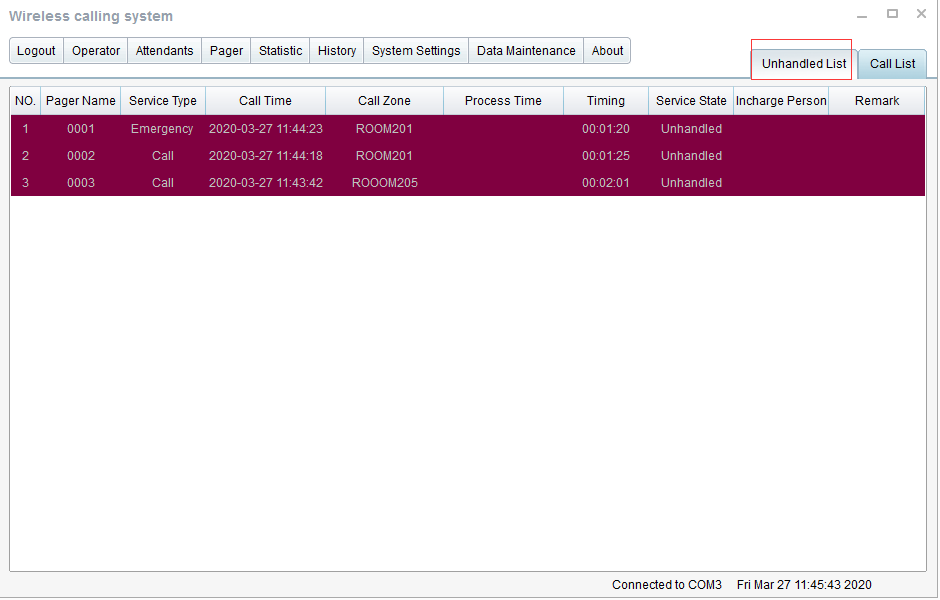Switch to the Unhandled List tab
Screen dimensions: 940x600
coord(803,64)
